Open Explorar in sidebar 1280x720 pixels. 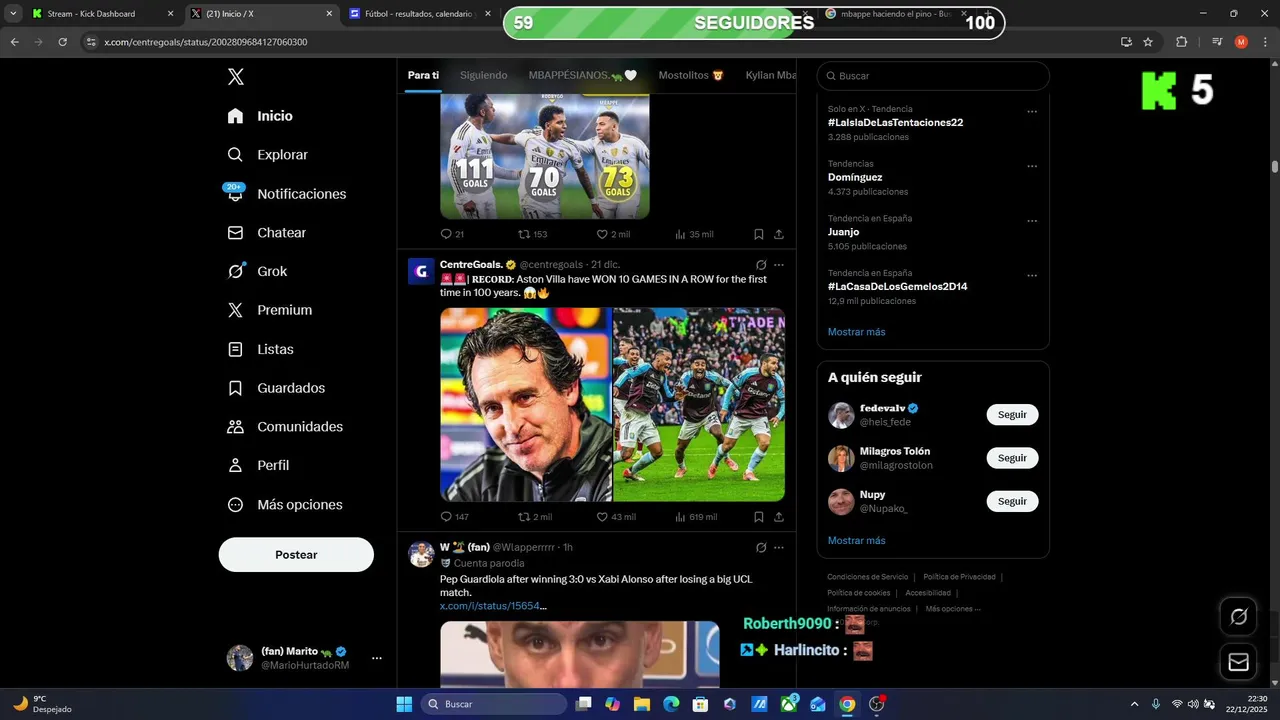[267, 155]
